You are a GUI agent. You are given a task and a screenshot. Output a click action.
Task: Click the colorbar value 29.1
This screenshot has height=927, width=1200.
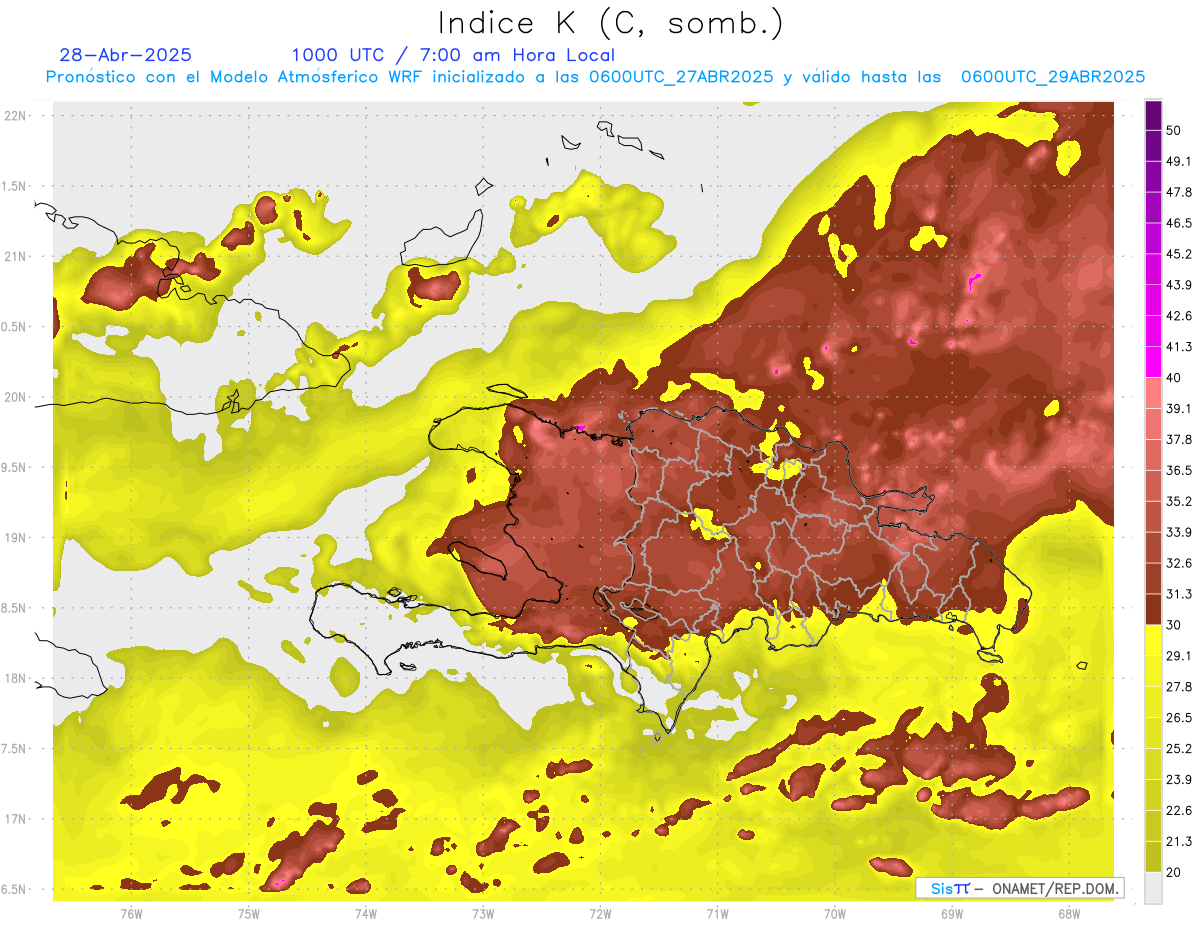coord(1179,656)
